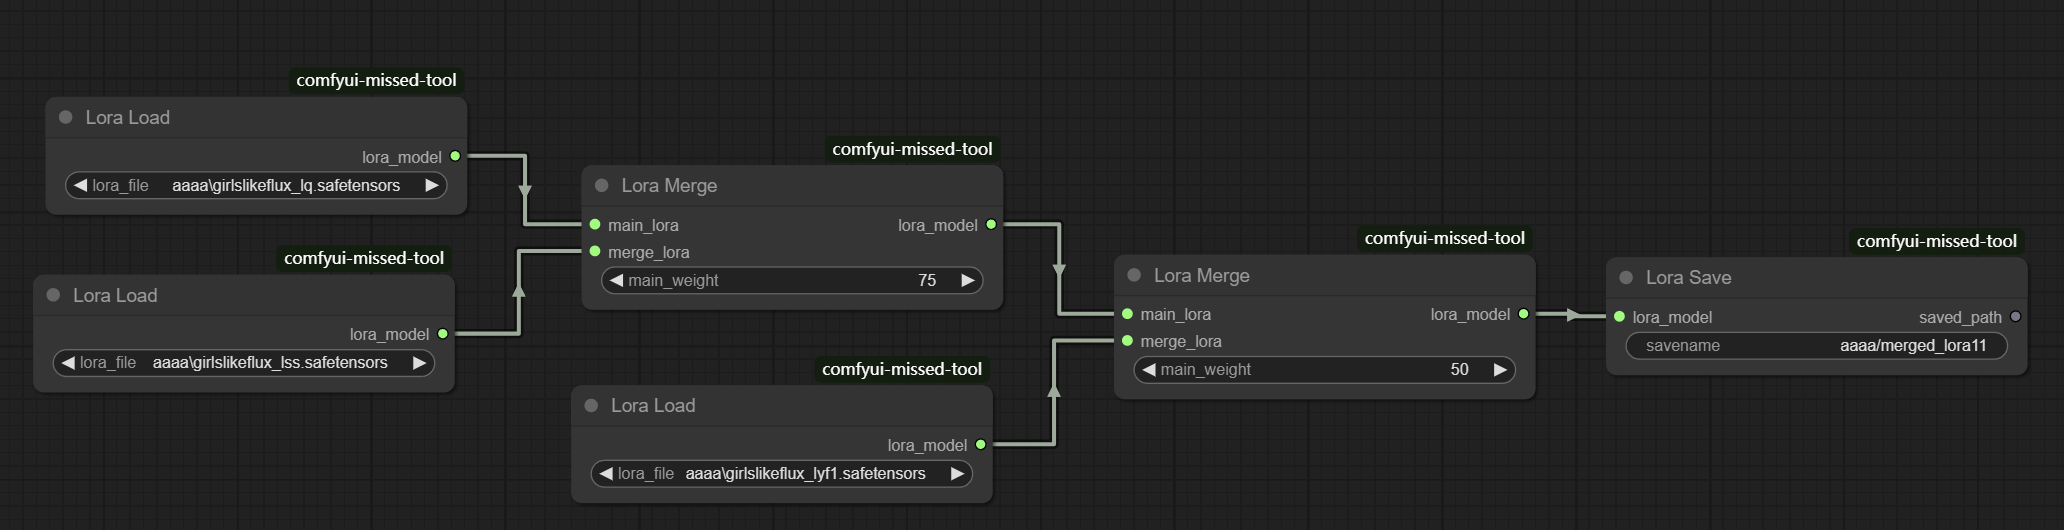Click lora_model output port of girlslikeflux_lss node
The height and width of the screenshot is (530, 2064).
pos(443,333)
